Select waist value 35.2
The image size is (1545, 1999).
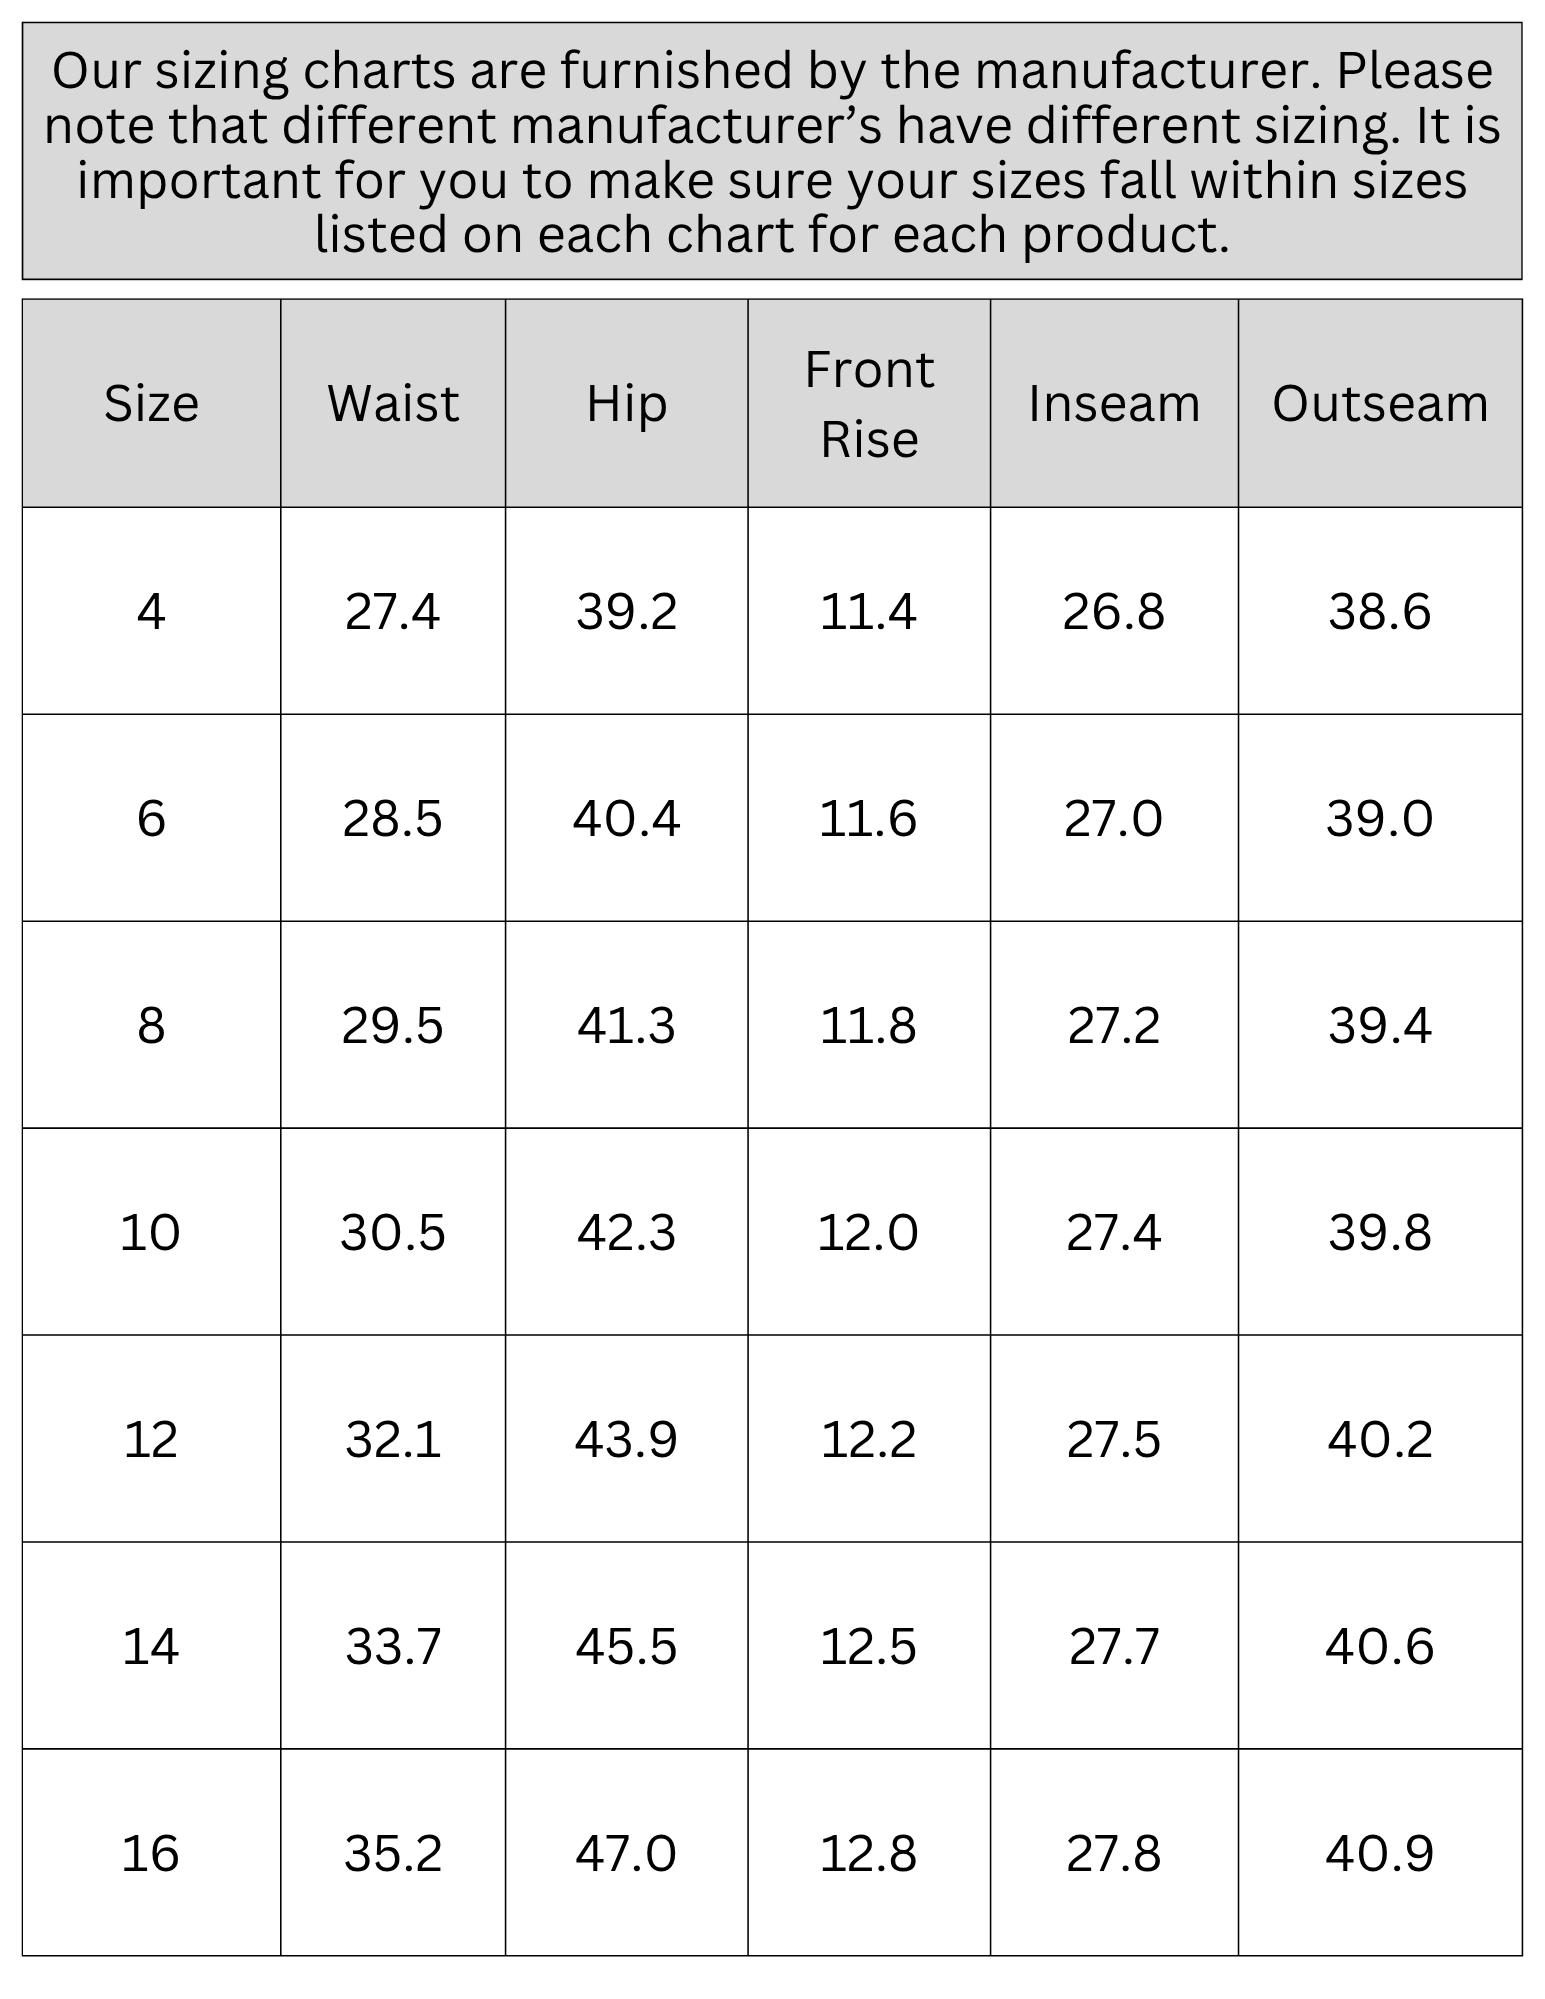[x=393, y=1853]
